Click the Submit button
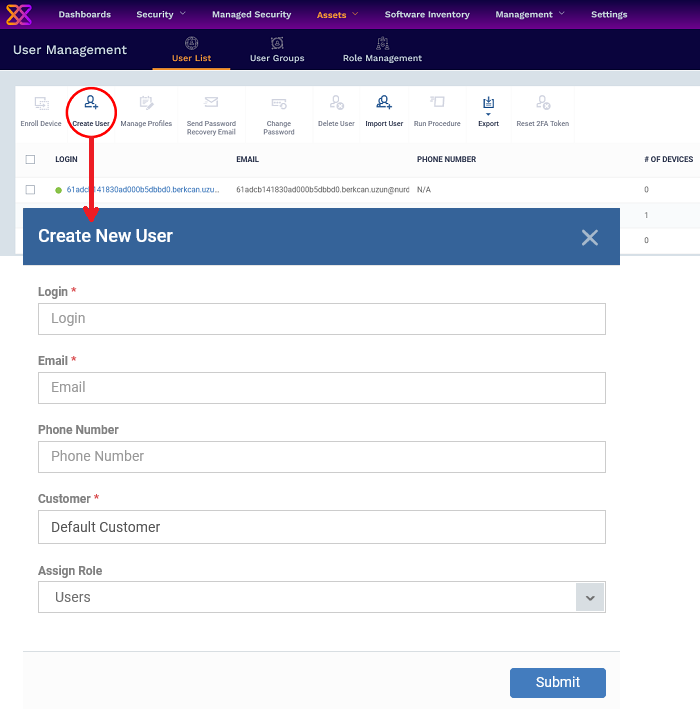700x709 pixels. click(x=557, y=682)
